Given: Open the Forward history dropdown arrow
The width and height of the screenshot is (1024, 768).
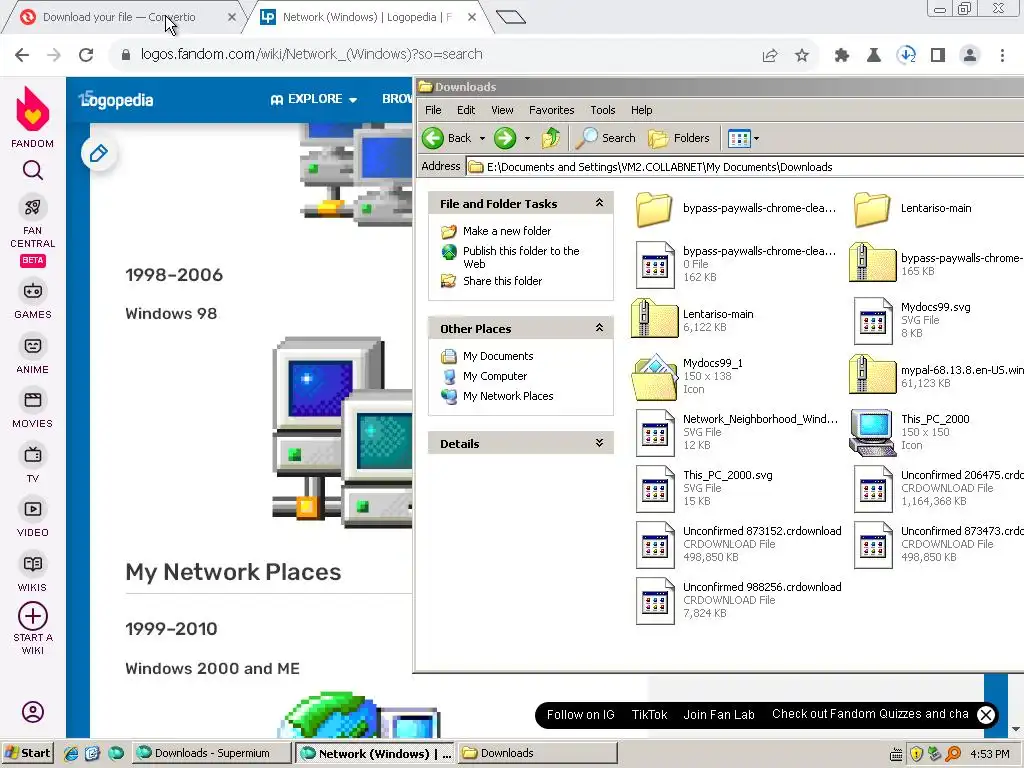Looking at the screenshot, I should pos(527,138).
